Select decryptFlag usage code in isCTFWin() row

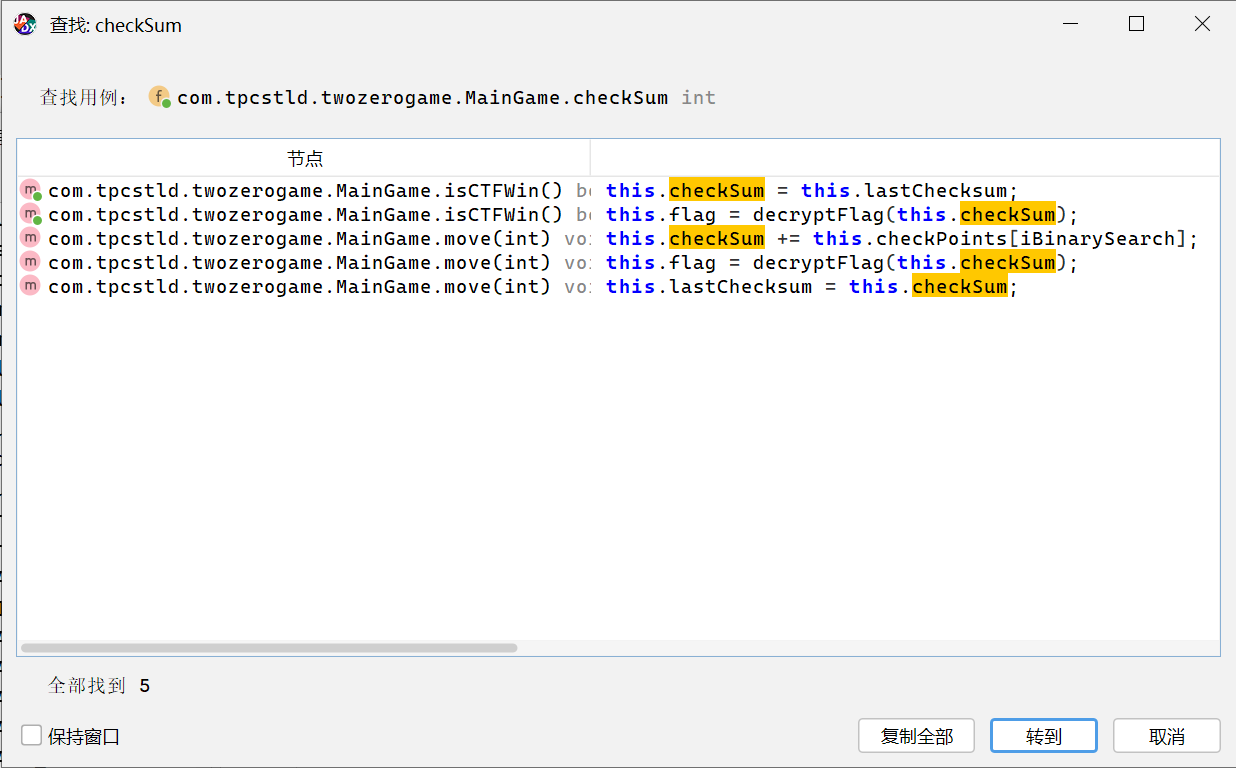point(842,215)
